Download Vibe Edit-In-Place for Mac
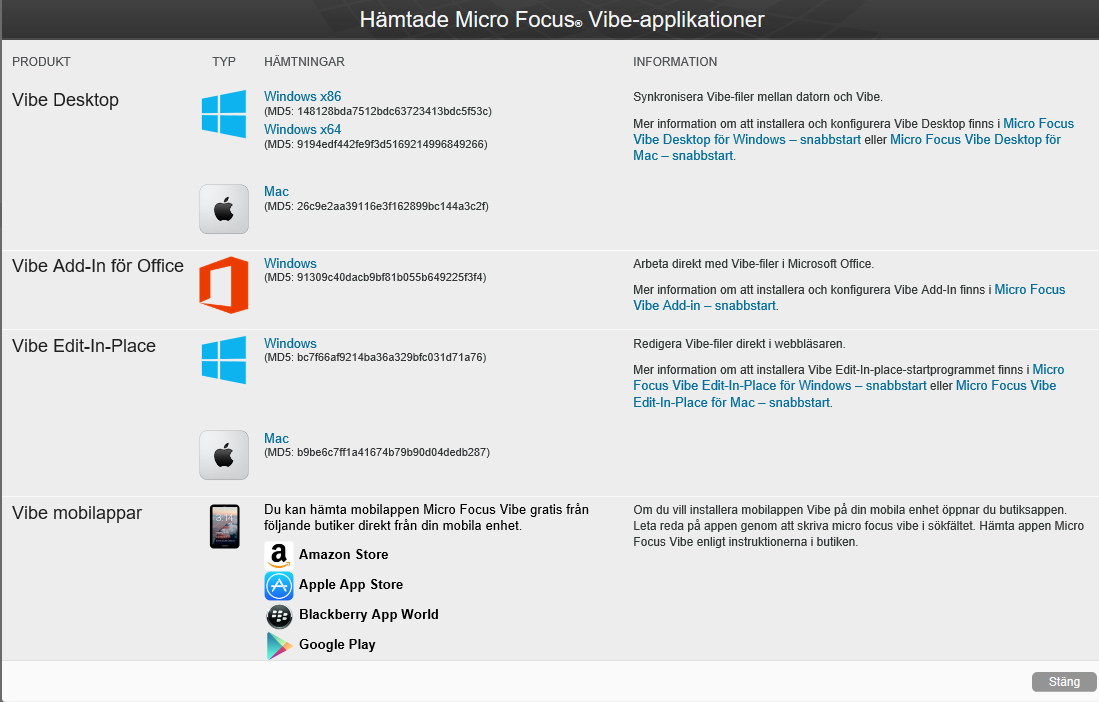This screenshot has width=1099, height=702. (276, 439)
